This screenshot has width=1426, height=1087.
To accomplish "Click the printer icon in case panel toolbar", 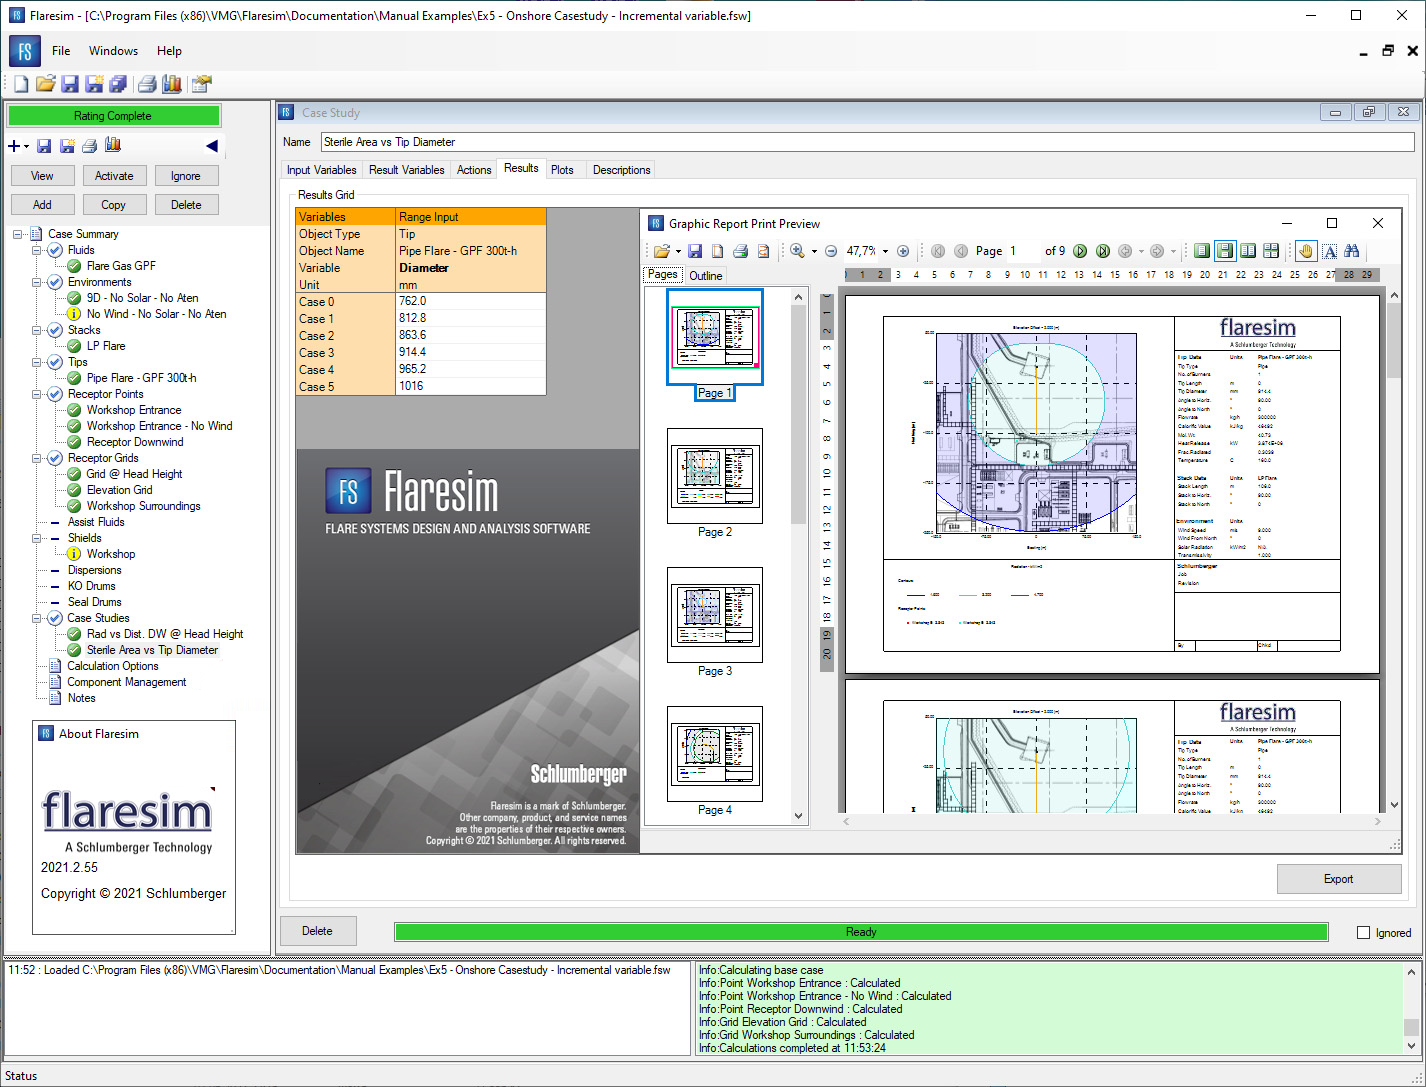I will 89,146.
